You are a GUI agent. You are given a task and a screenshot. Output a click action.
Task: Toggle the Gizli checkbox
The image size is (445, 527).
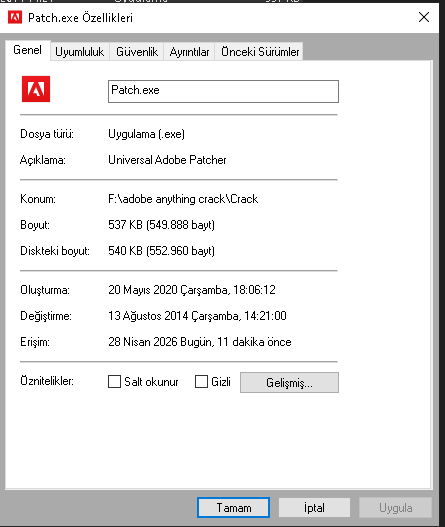coord(201,382)
